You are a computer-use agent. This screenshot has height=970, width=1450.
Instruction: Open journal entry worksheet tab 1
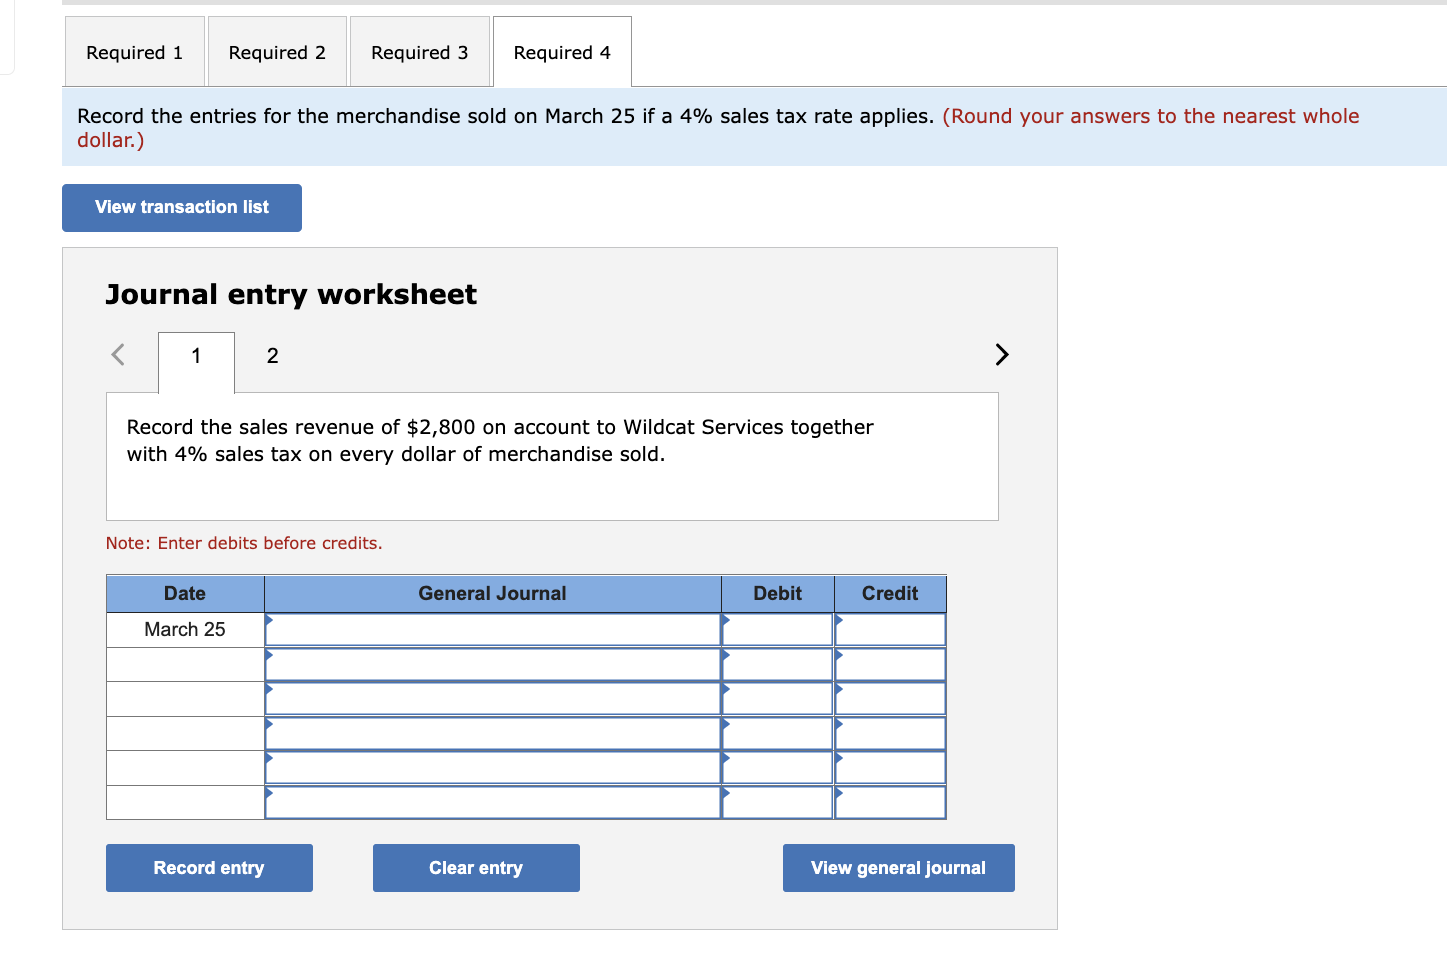[196, 361]
